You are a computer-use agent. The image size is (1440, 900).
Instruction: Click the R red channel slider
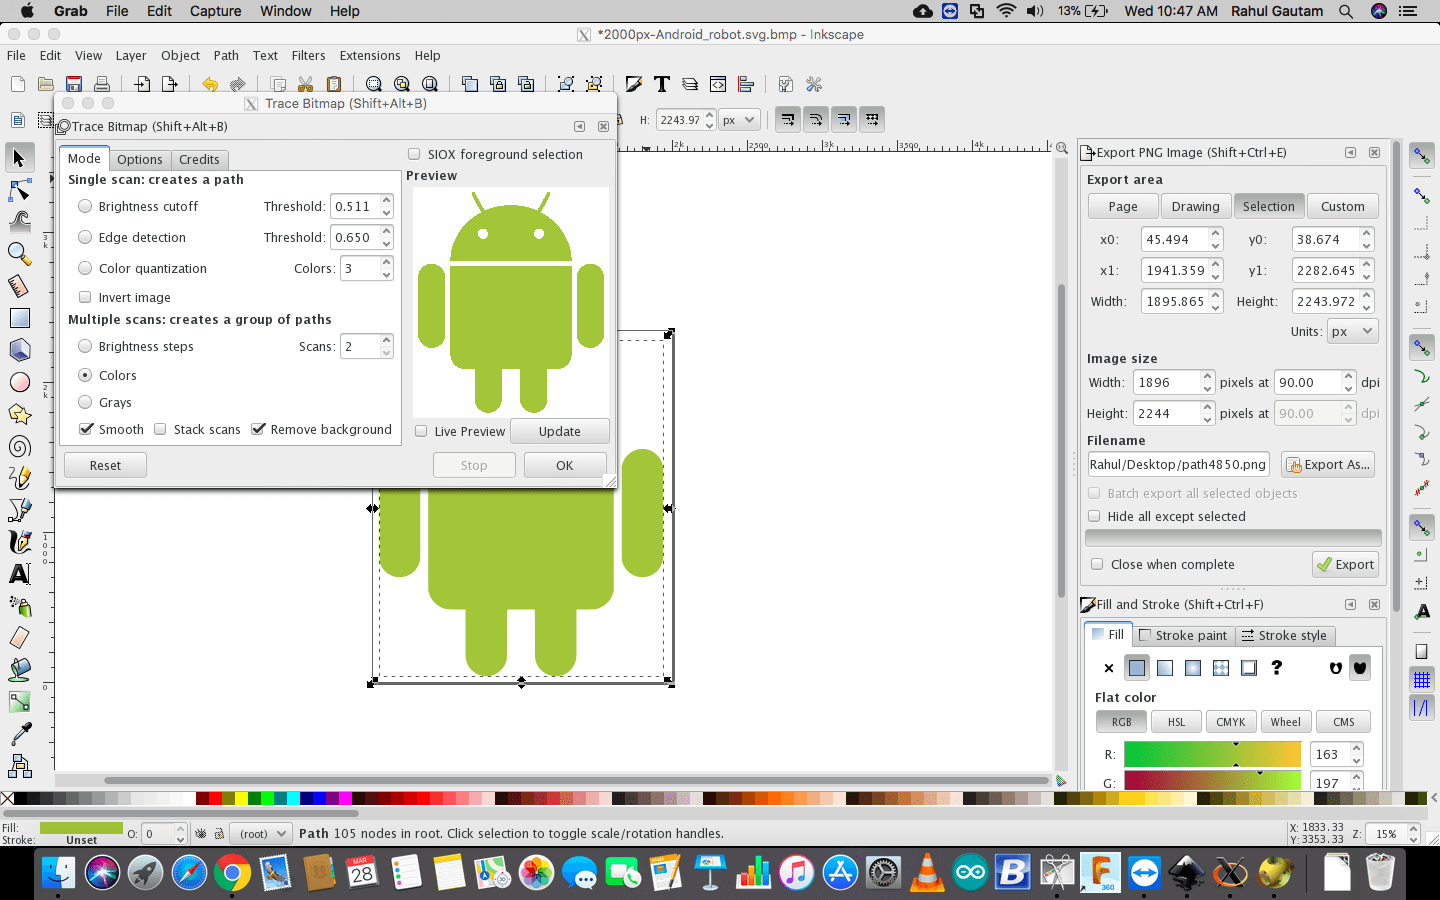[x=1212, y=754]
